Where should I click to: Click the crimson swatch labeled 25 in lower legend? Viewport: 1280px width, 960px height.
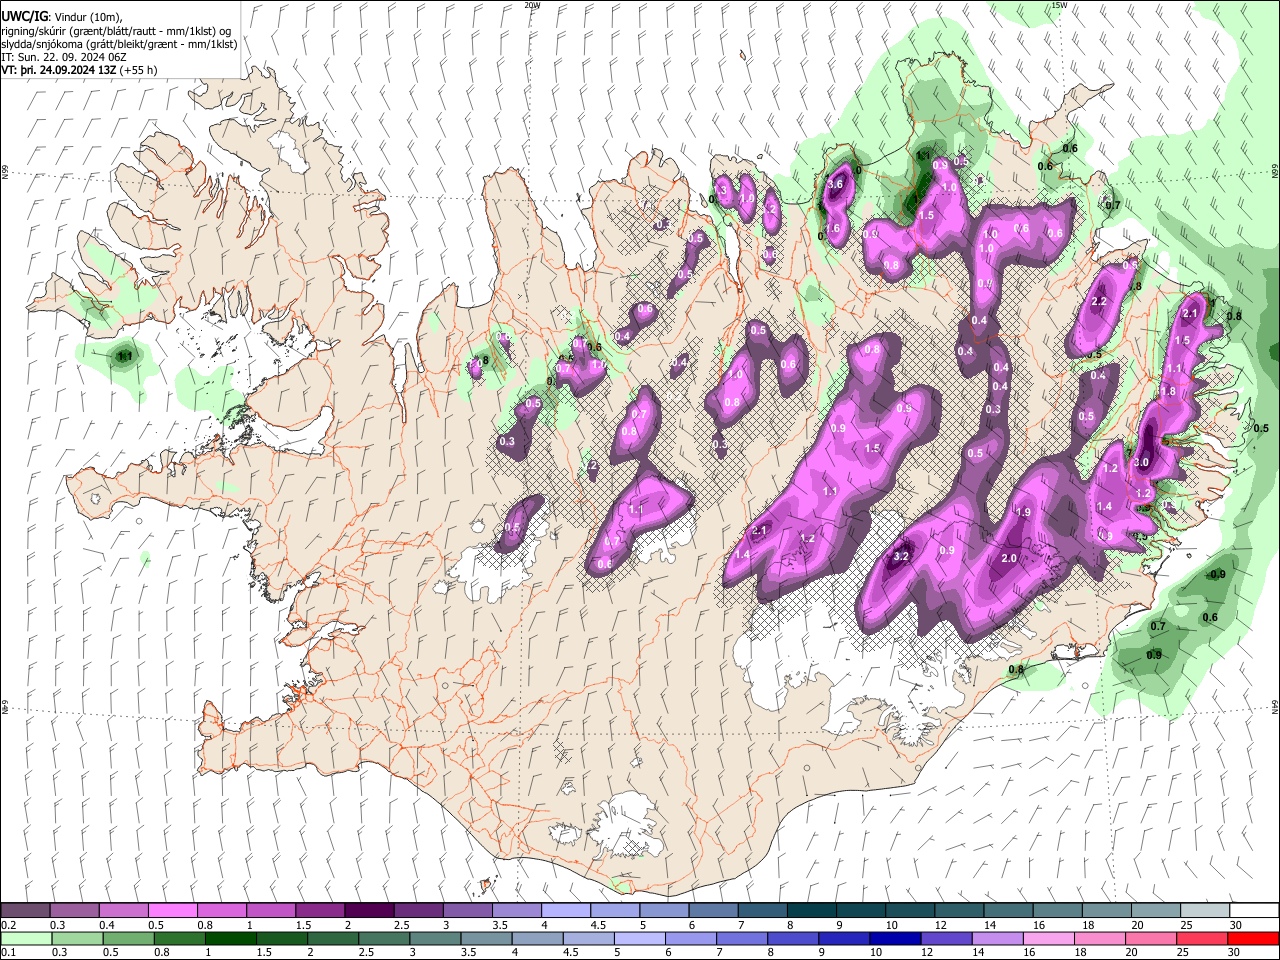tap(1203, 939)
